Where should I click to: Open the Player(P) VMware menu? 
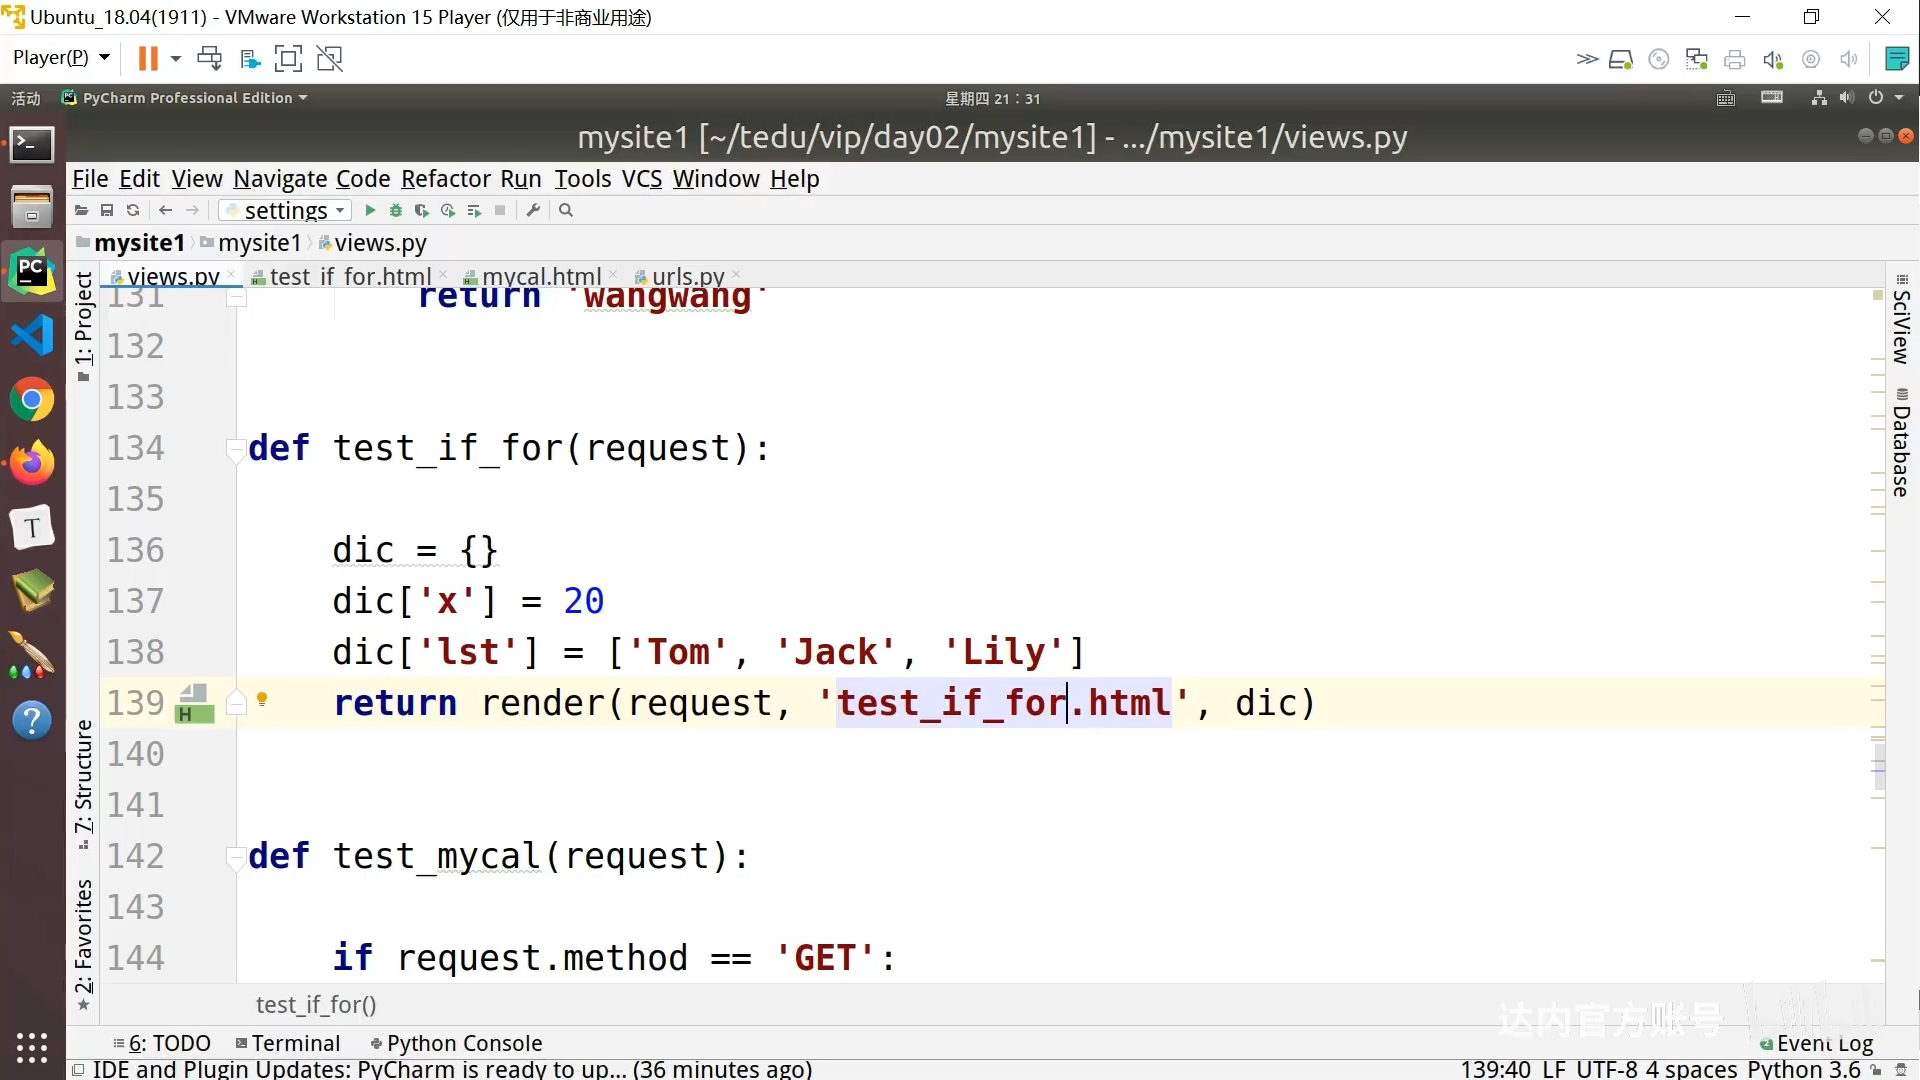(x=60, y=58)
